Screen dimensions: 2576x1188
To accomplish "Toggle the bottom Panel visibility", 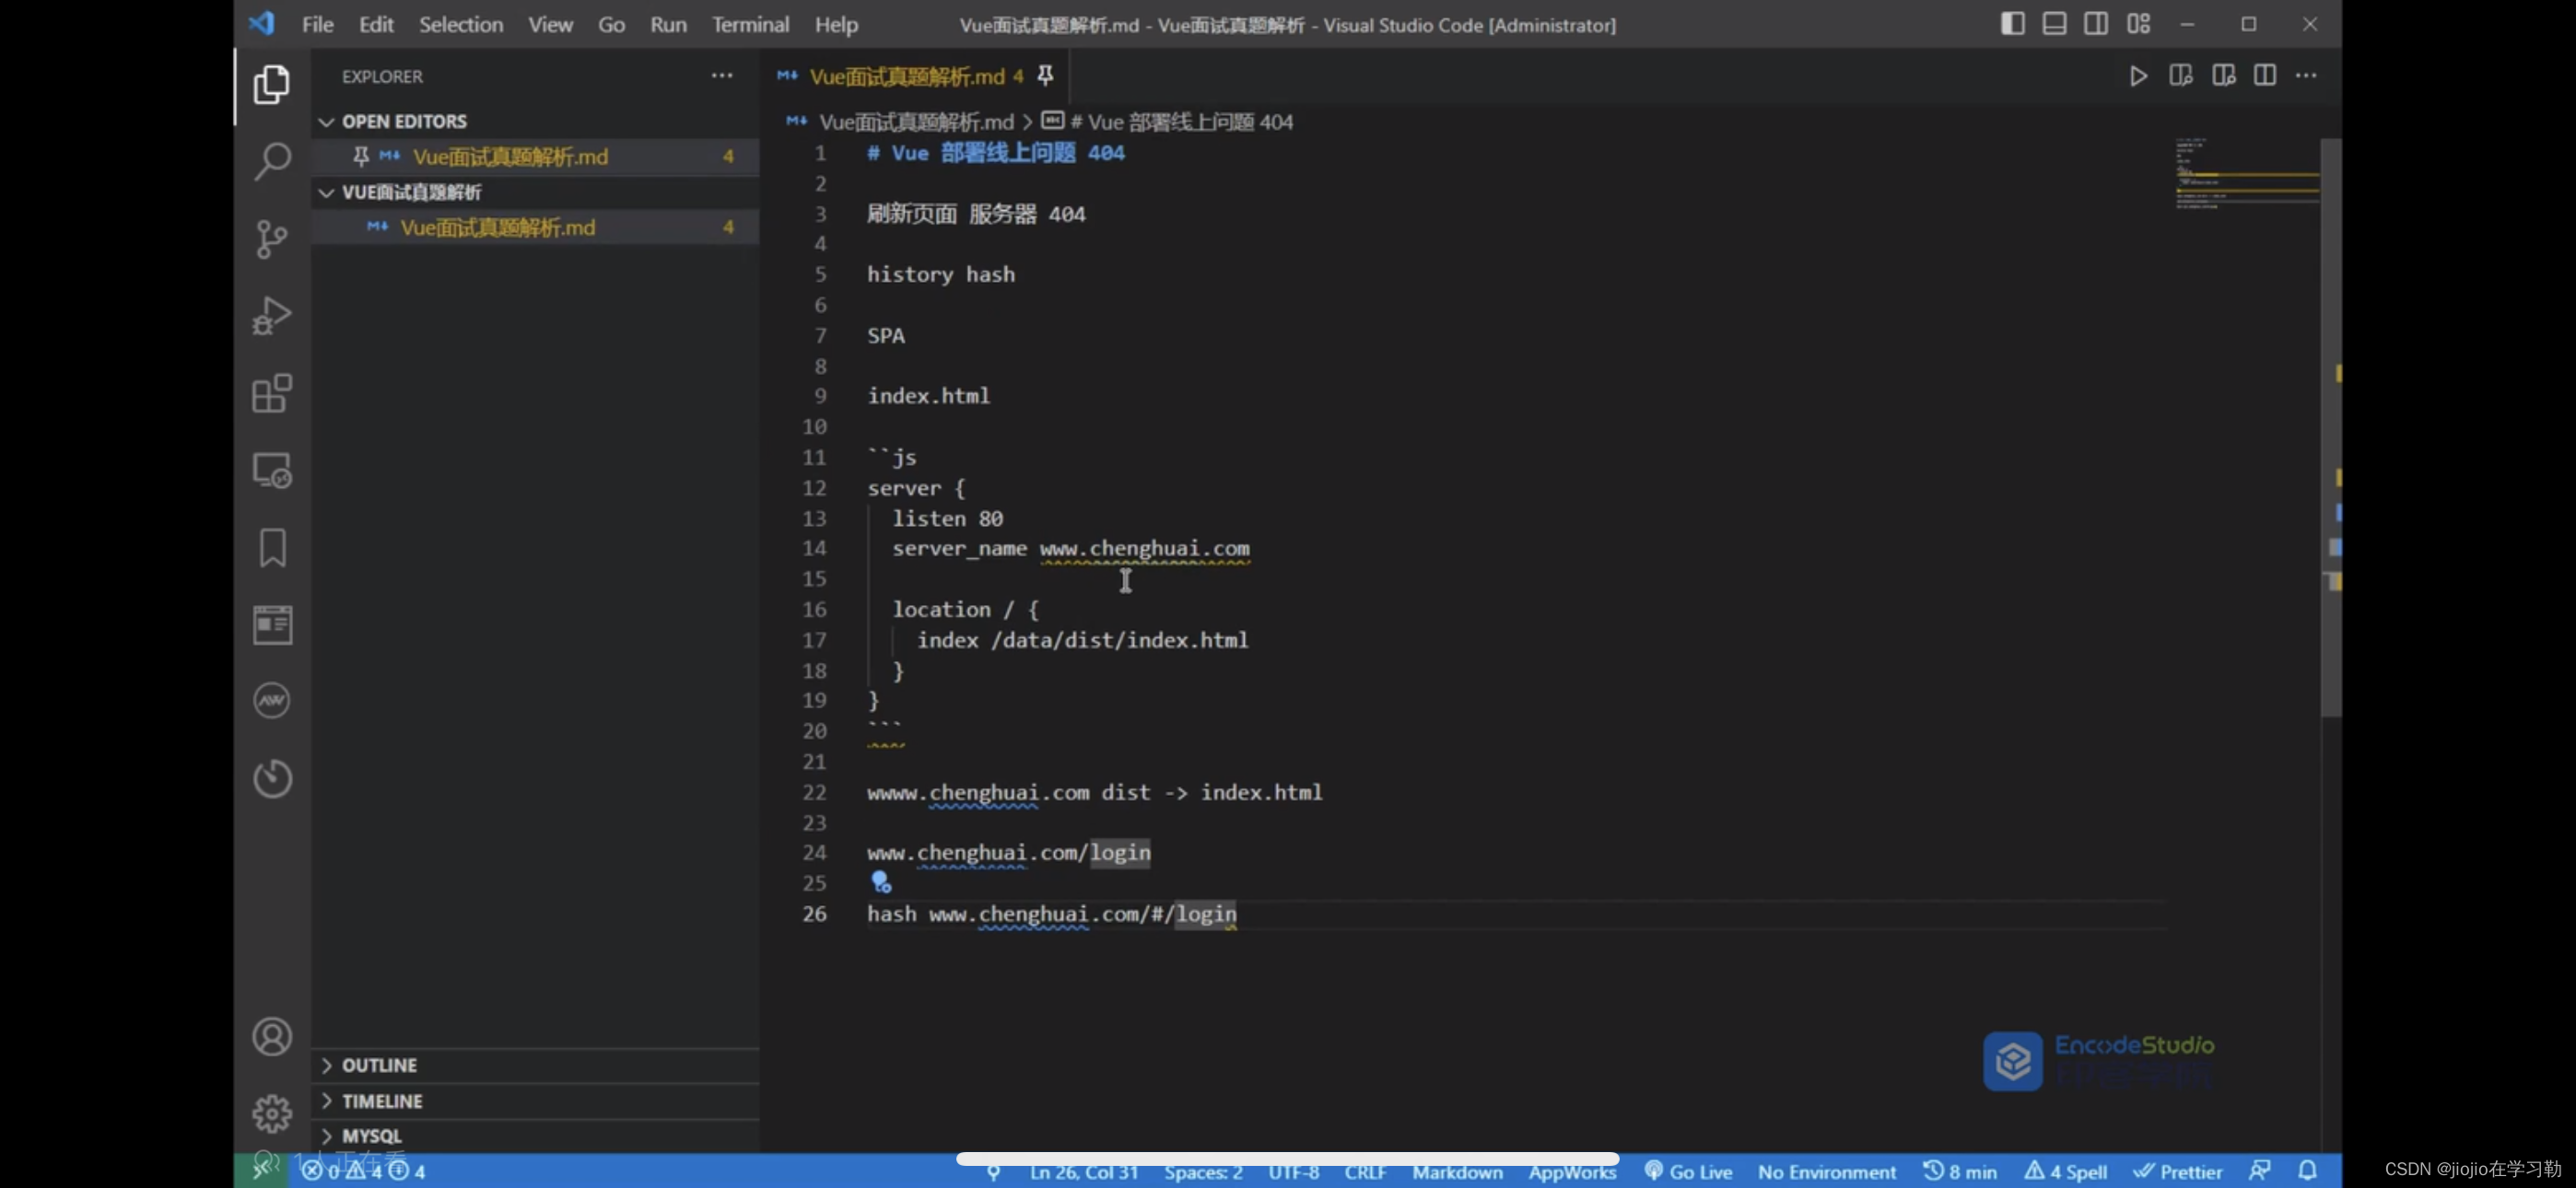I will click(2054, 24).
